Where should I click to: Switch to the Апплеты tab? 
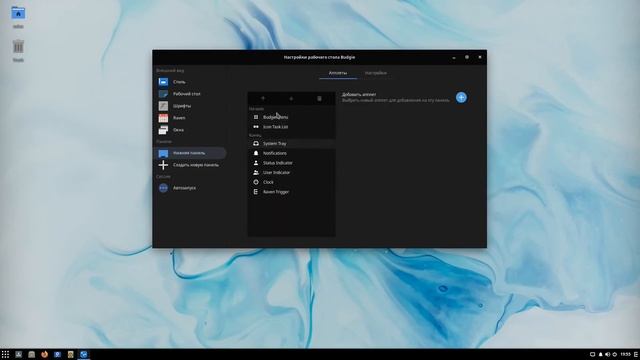pyautogui.click(x=338, y=73)
